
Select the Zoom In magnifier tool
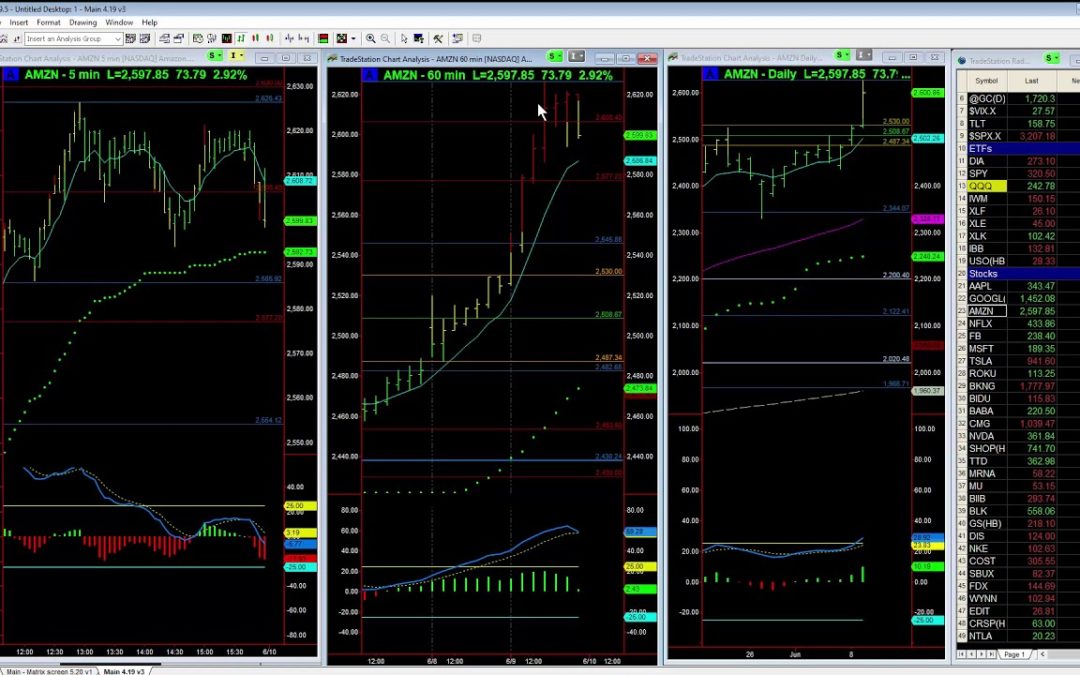(371, 39)
